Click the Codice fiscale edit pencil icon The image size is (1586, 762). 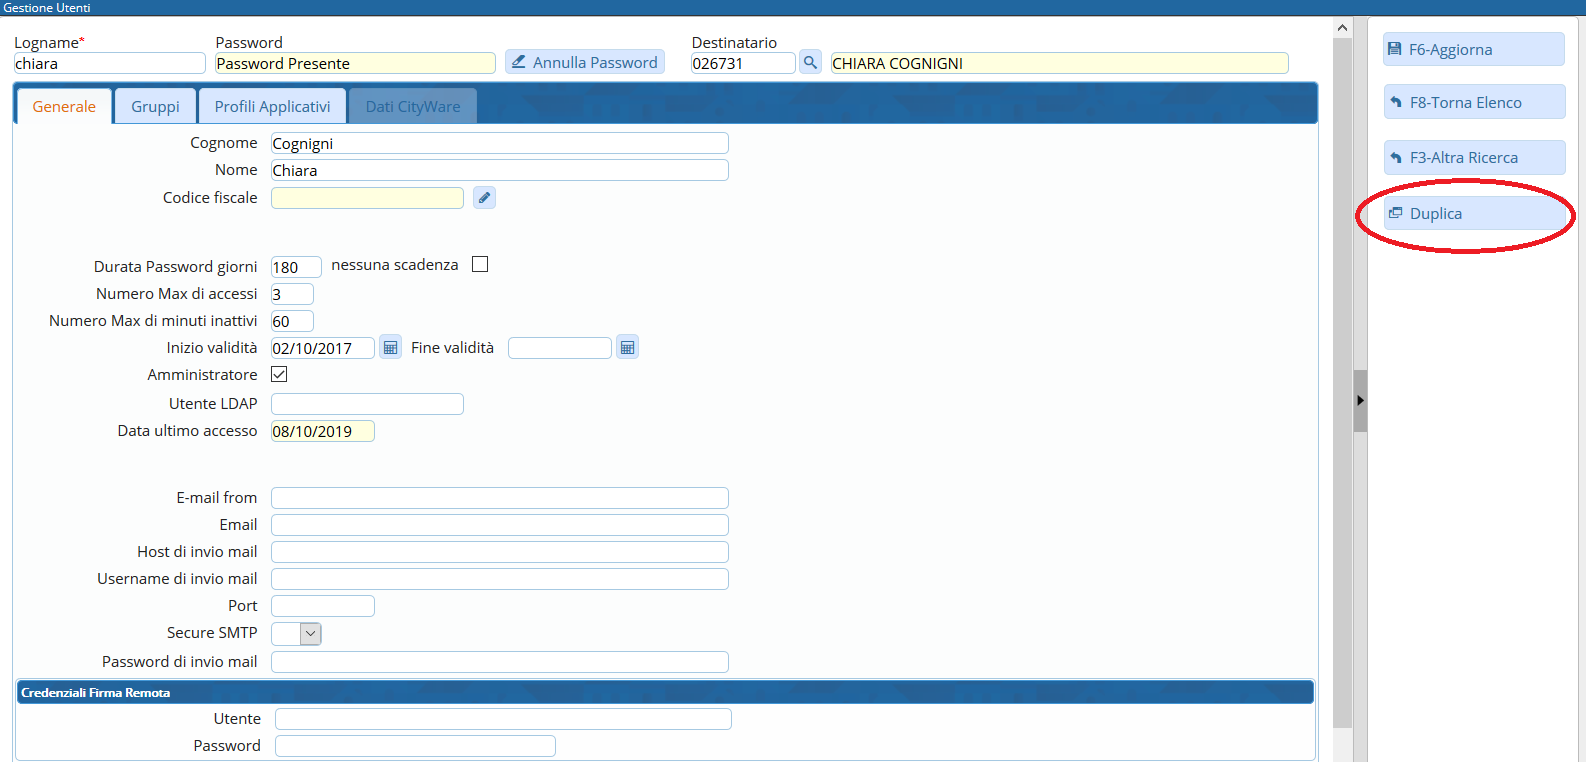(x=484, y=198)
